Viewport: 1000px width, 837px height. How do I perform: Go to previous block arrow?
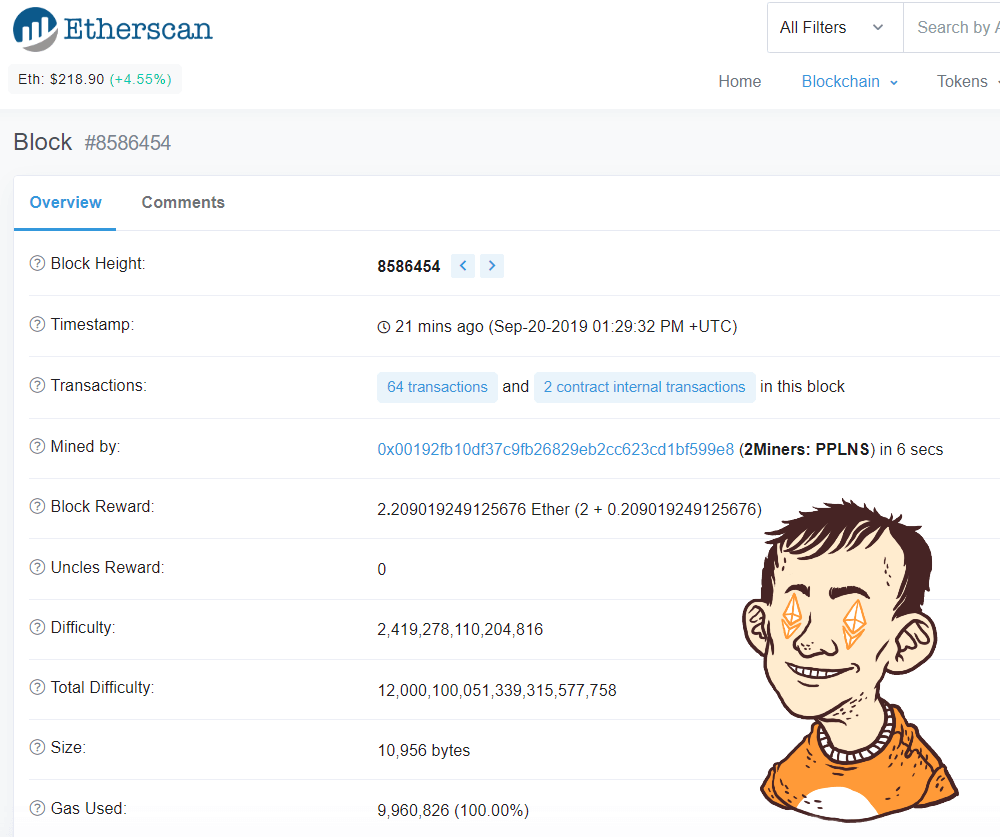point(463,266)
